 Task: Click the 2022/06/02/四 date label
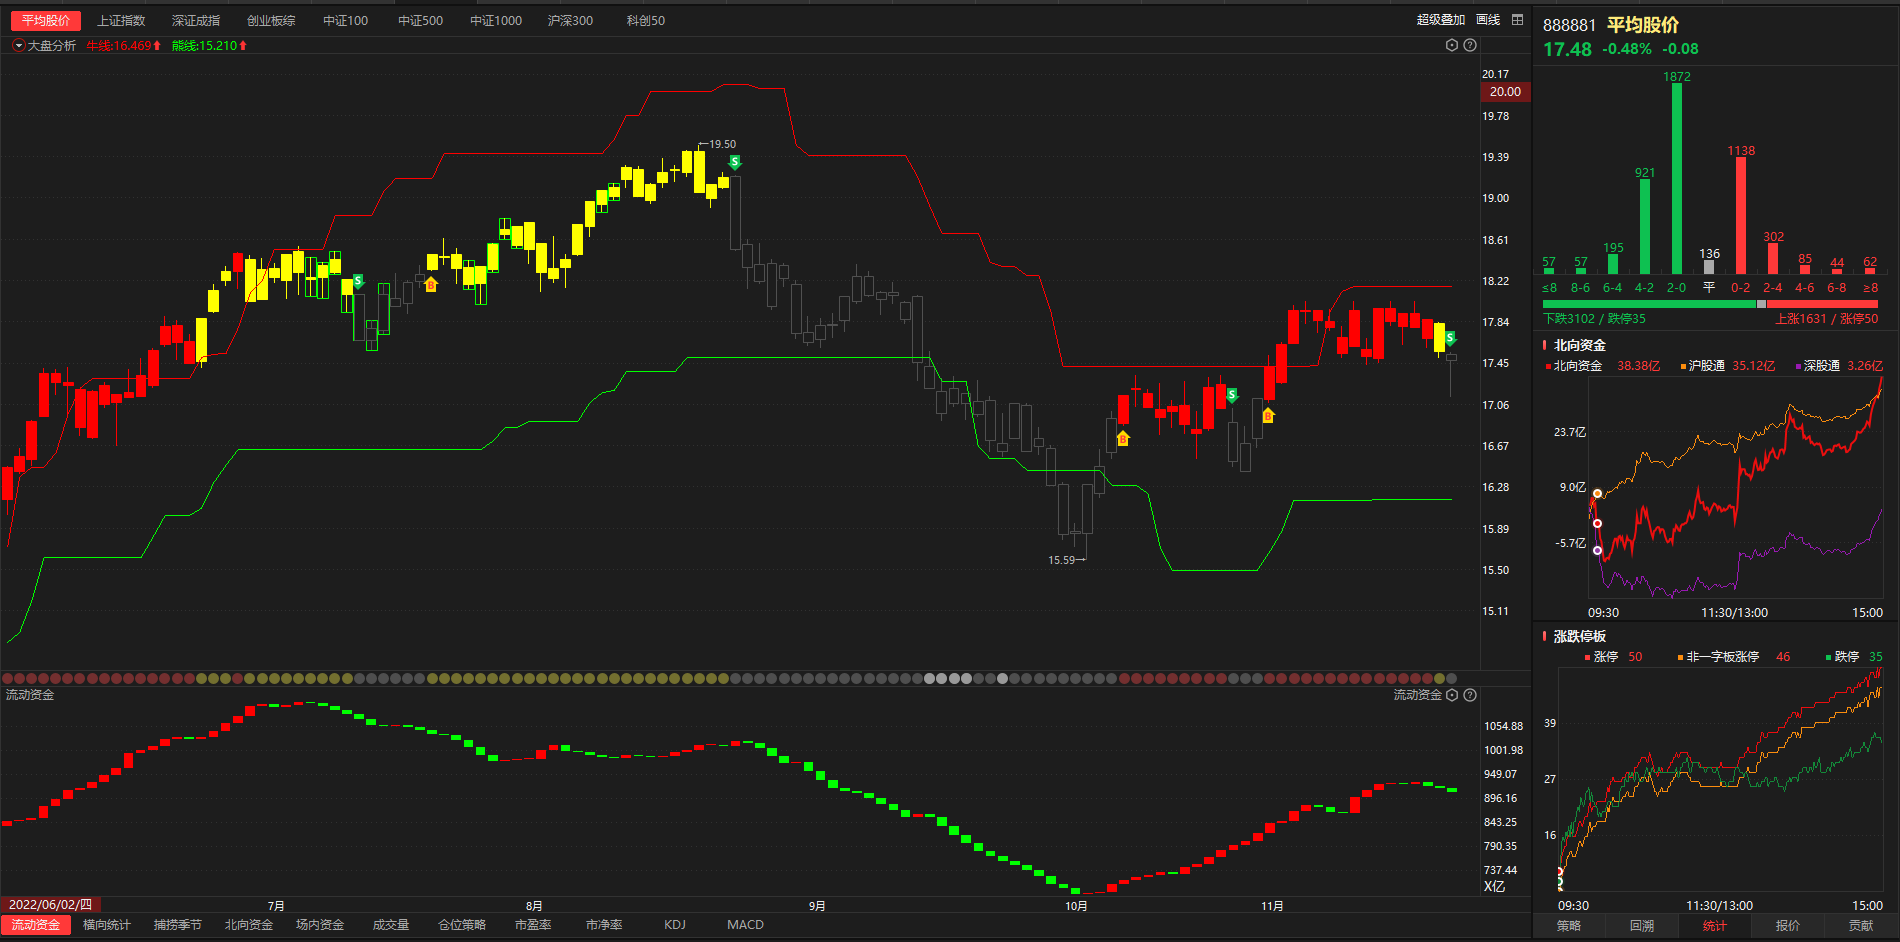tap(50, 905)
